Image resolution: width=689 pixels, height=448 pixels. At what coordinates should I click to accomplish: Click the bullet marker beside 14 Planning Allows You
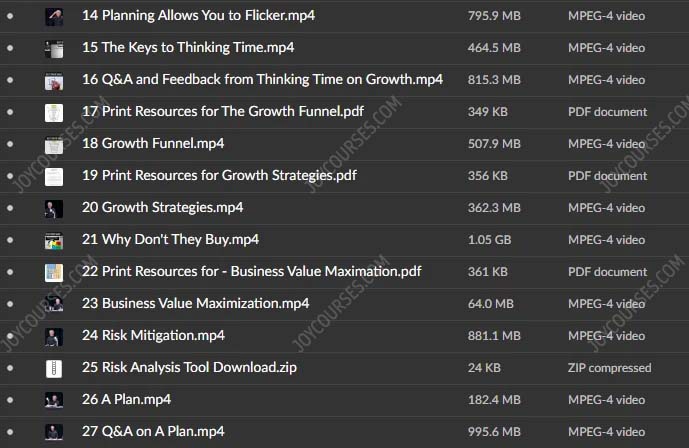(10, 16)
